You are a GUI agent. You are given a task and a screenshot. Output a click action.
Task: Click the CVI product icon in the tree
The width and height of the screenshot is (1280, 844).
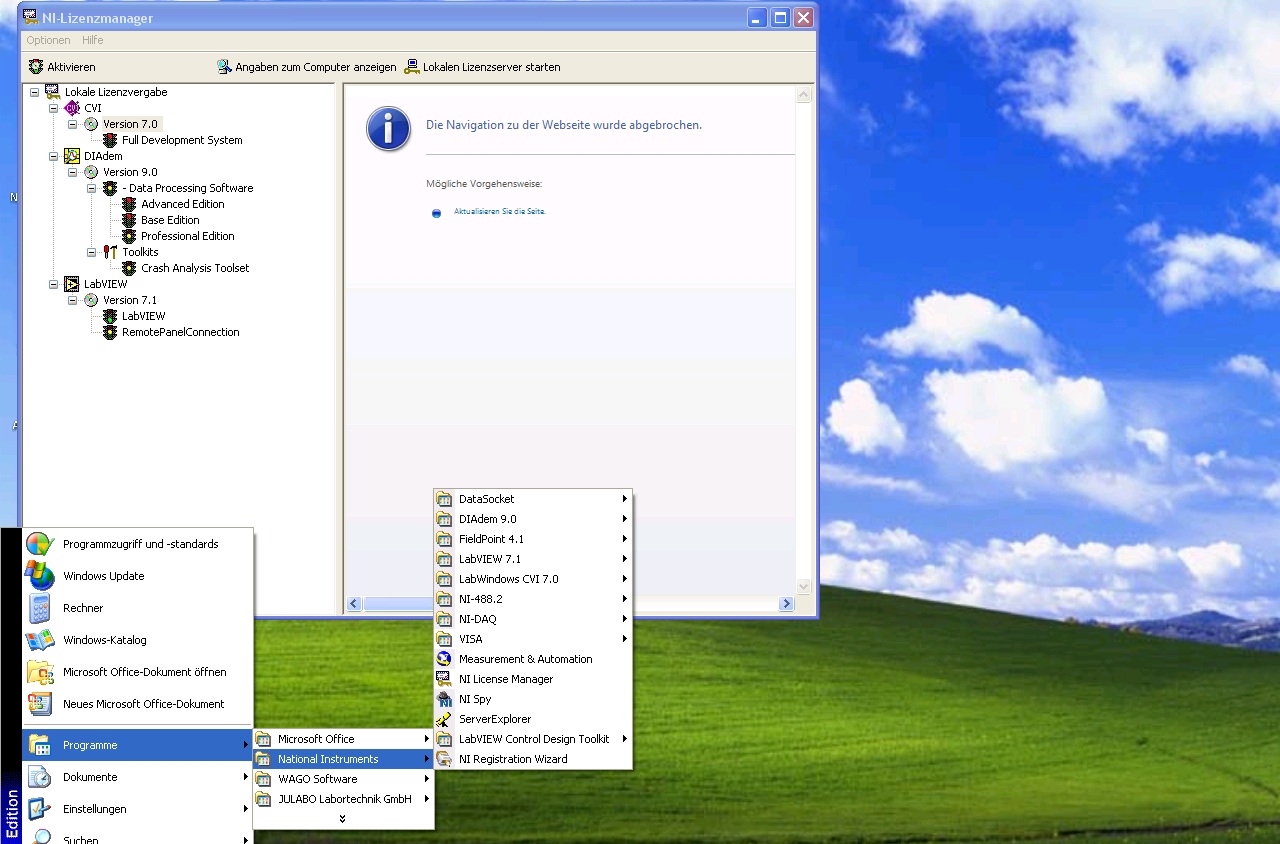click(72, 108)
